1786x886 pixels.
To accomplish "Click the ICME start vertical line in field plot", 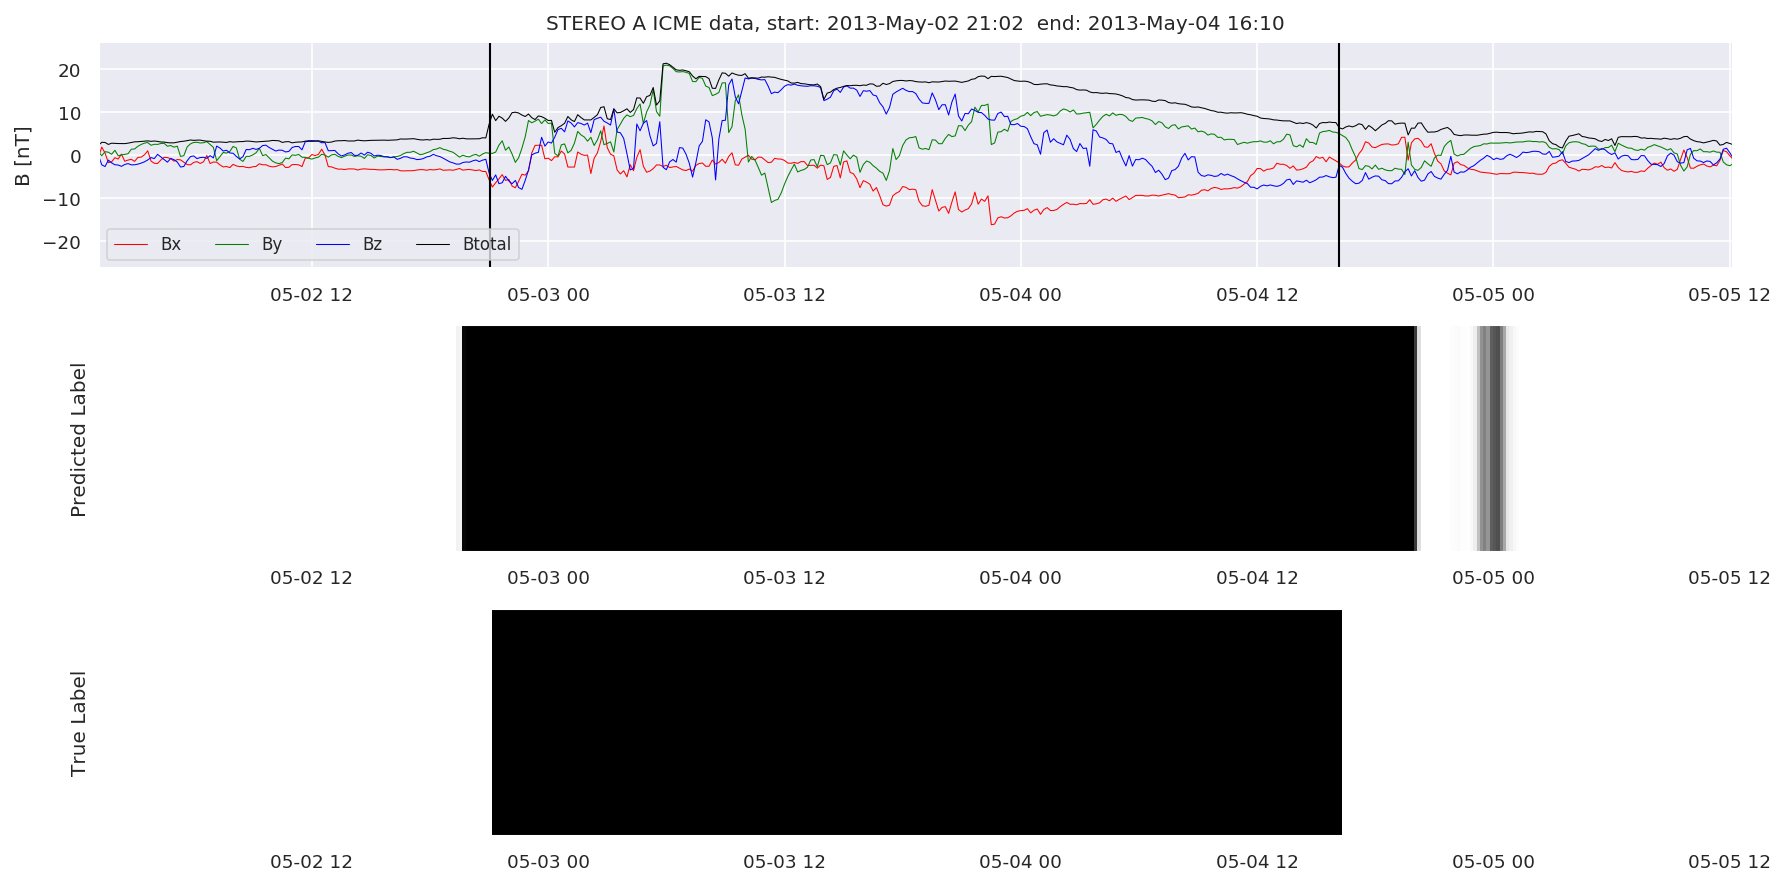I will pos(490,155).
